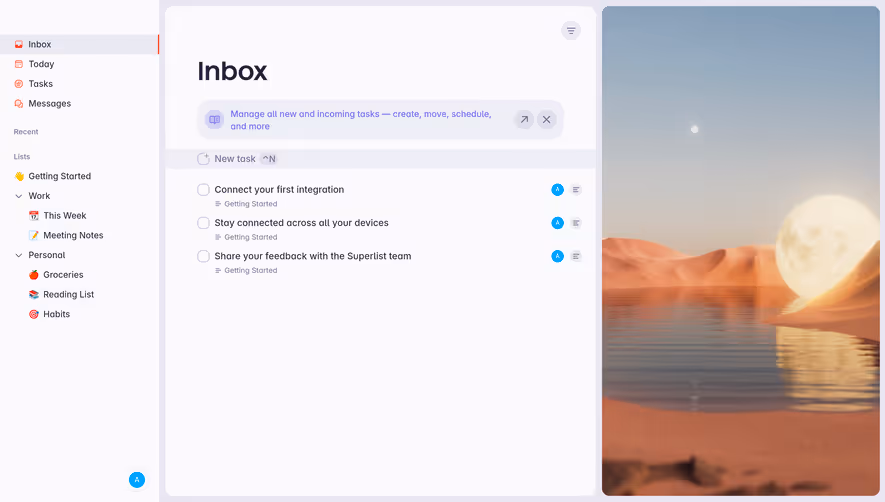Click the This Week calendar emoji icon
885x502 pixels.
(x=34, y=216)
